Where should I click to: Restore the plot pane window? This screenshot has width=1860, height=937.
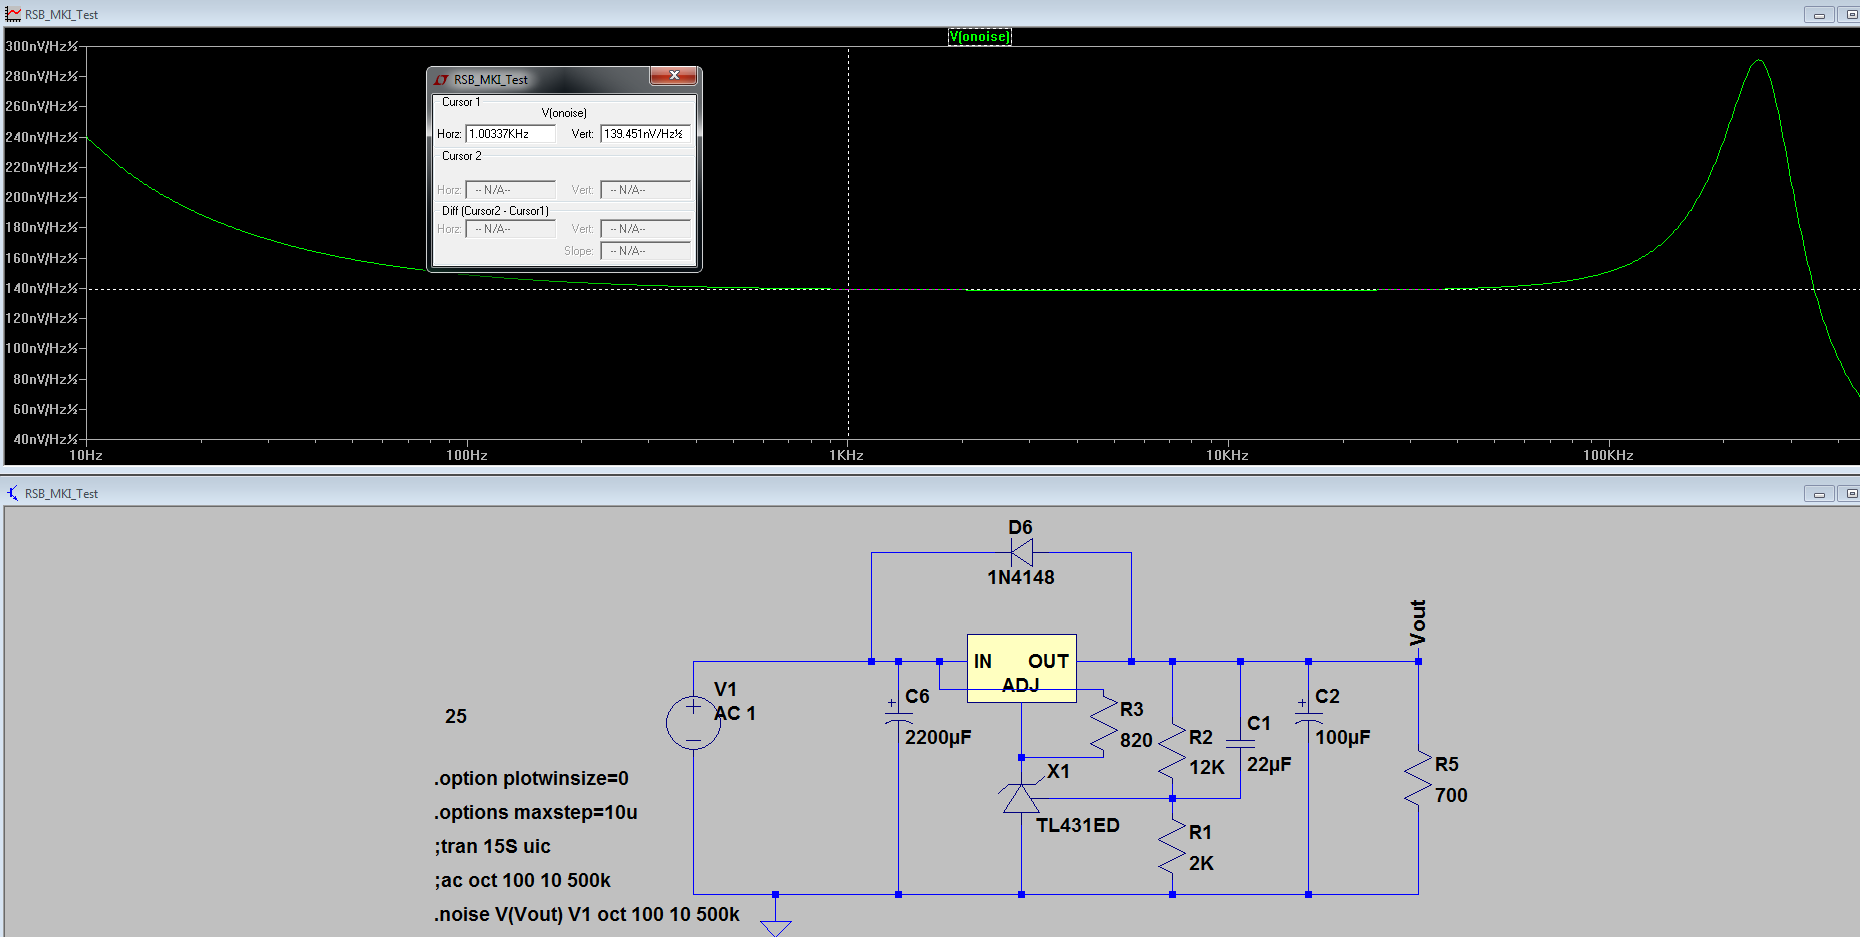[1850, 15]
